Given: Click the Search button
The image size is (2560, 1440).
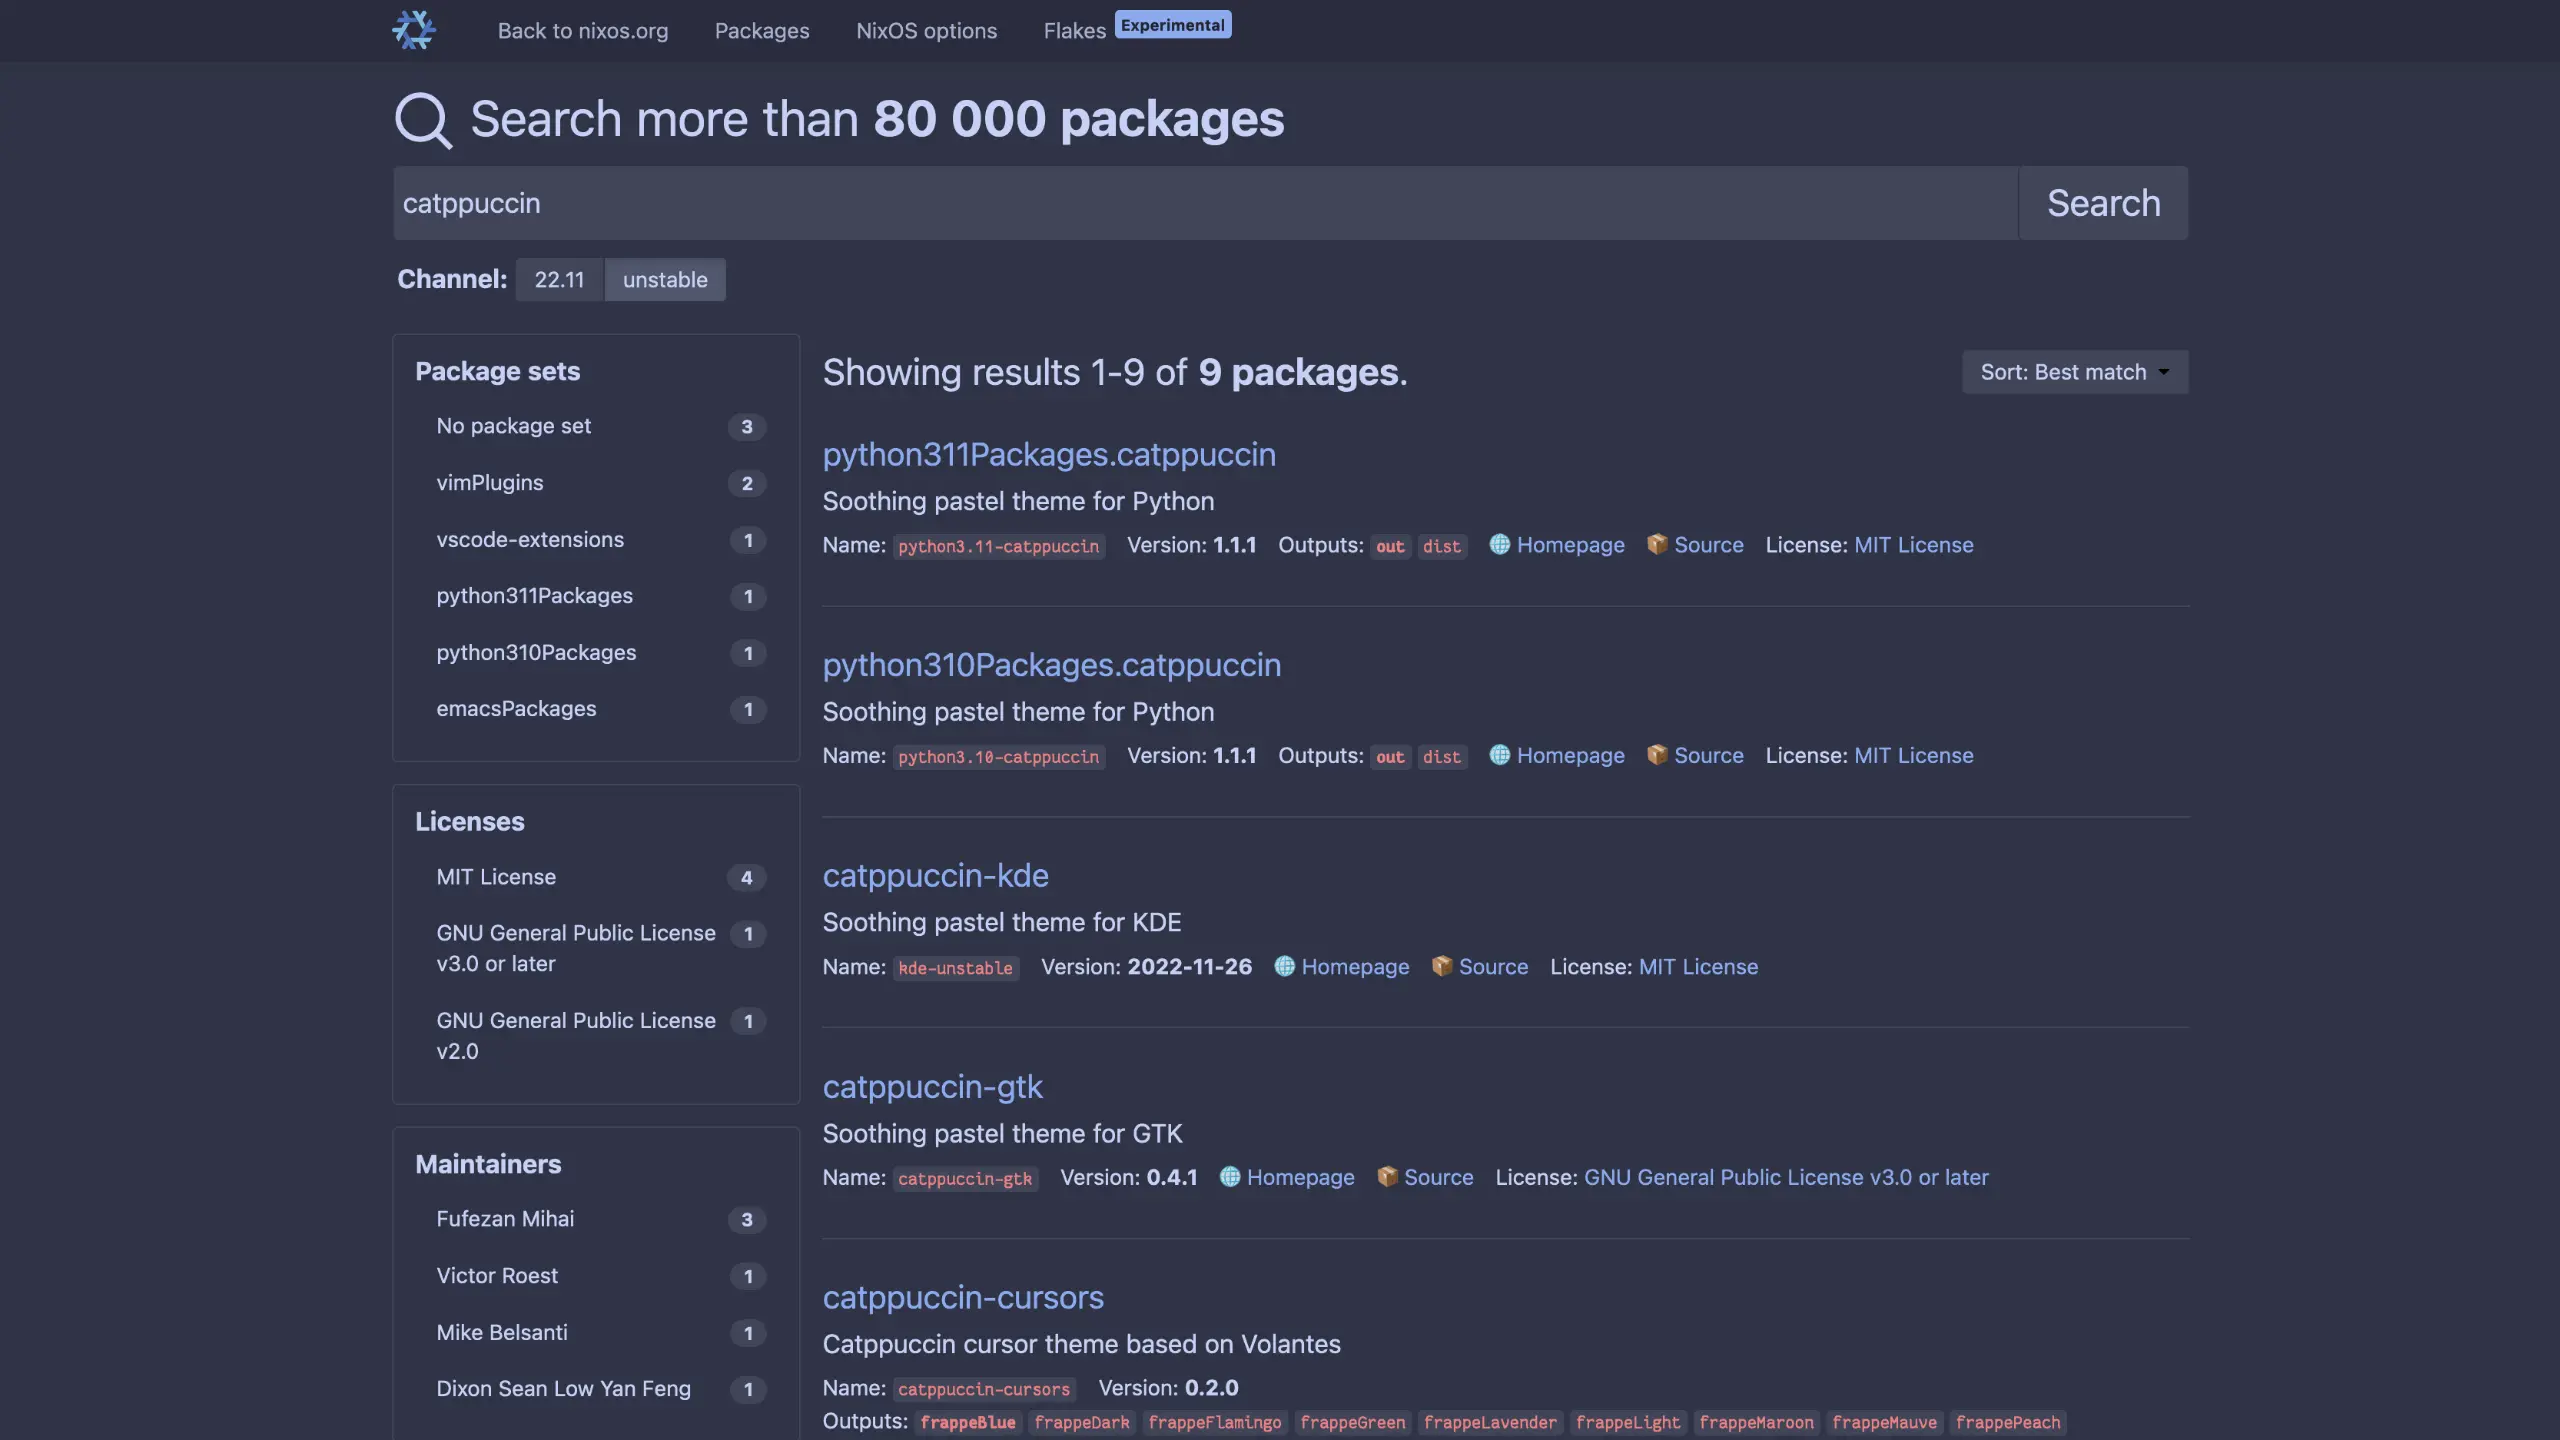Looking at the screenshot, I should (x=2104, y=203).
